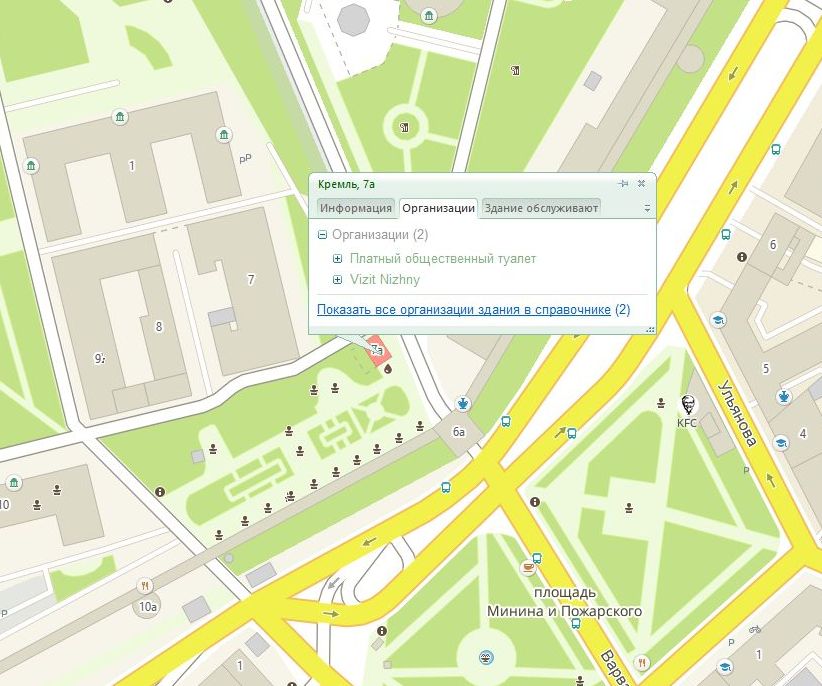The width and height of the screenshot is (822, 686).
Task: Click the coffee cup icon above площадь Минина label
Action: (529, 567)
